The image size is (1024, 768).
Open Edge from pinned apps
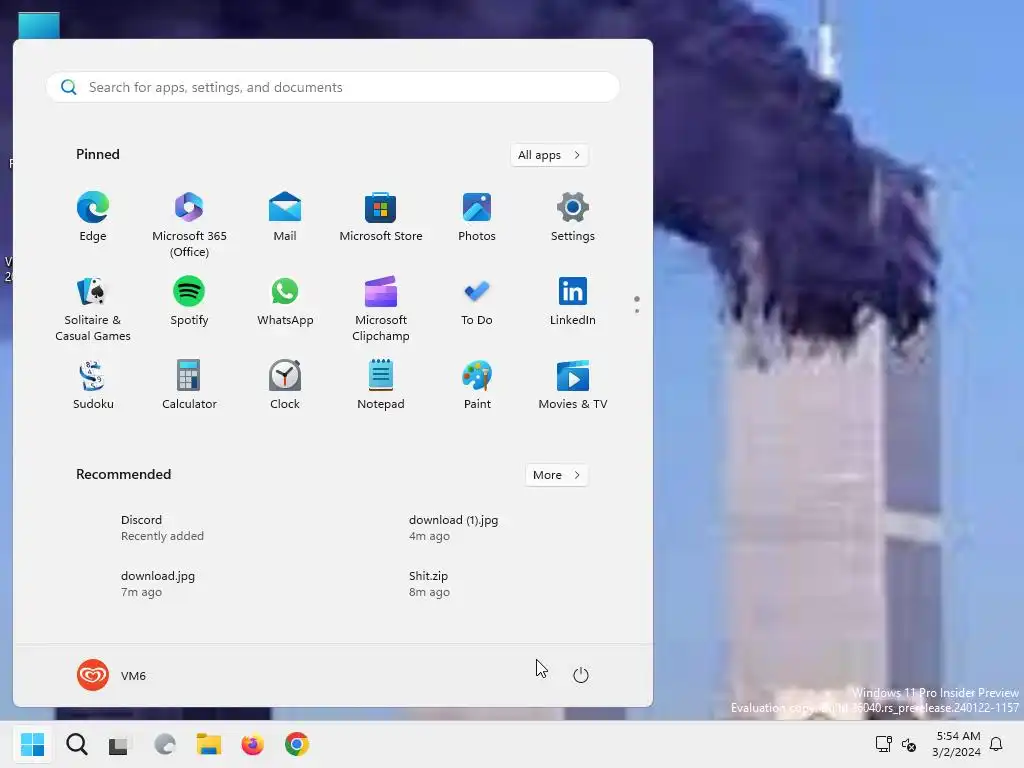click(x=93, y=217)
